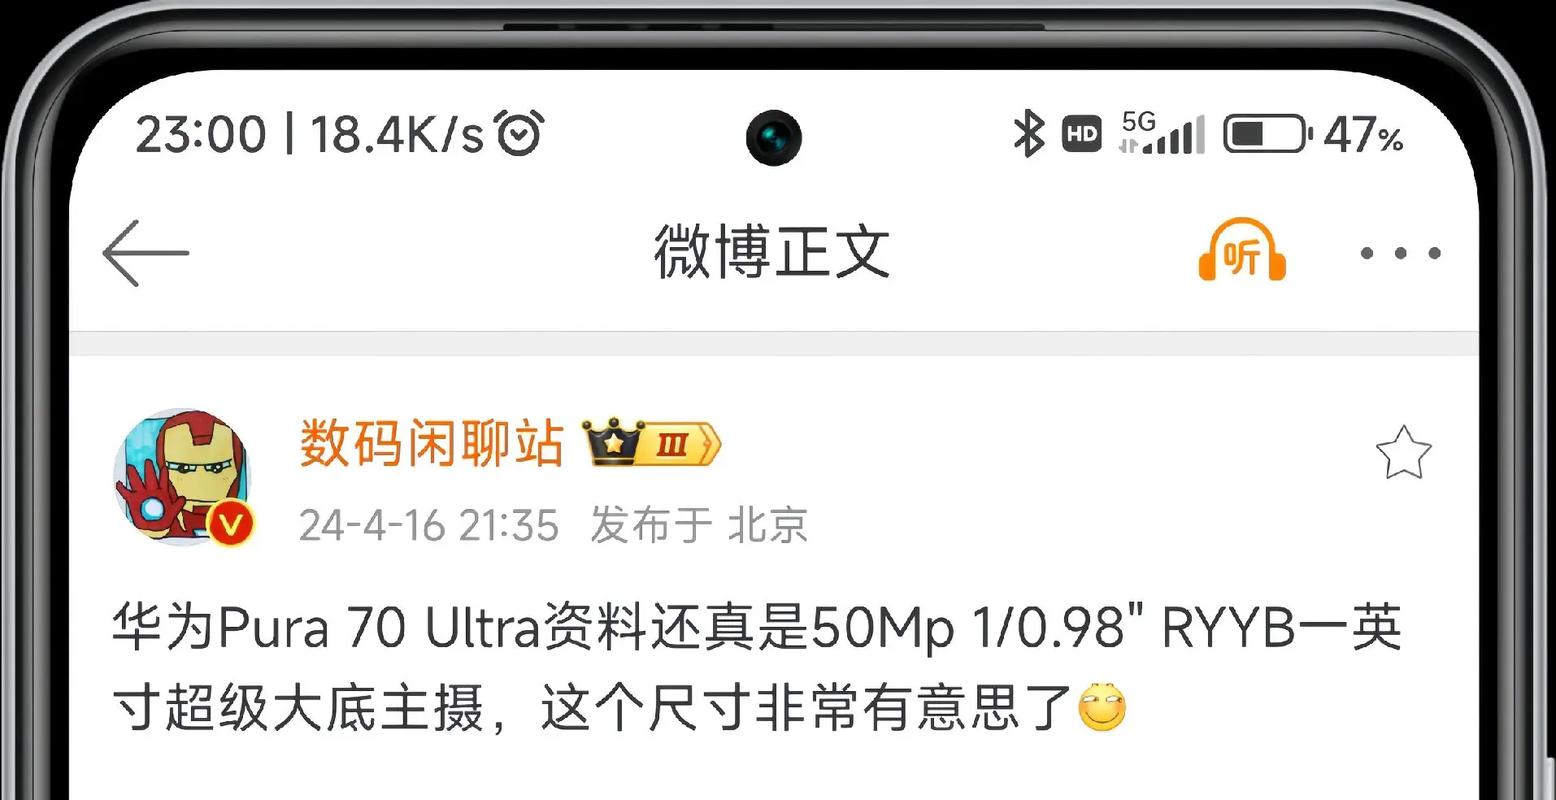Tap the alarm clock status icon
Viewport: 1556px width, 800px height.
(x=520, y=133)
